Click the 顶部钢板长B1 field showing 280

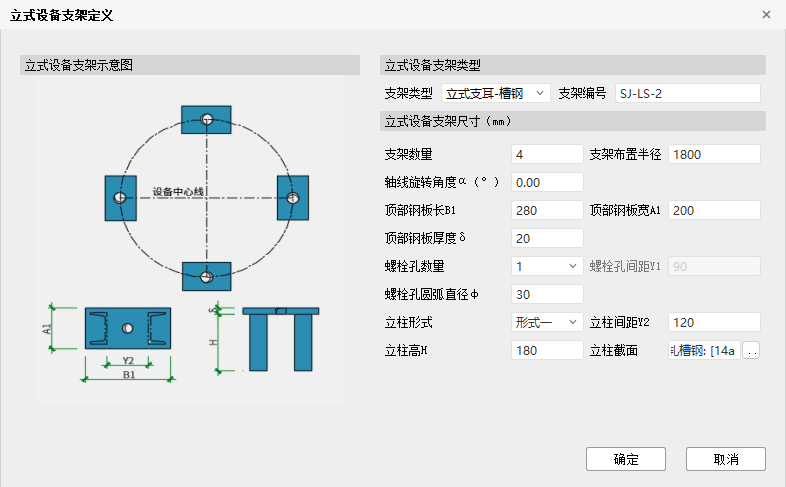(x=547, y=210)
